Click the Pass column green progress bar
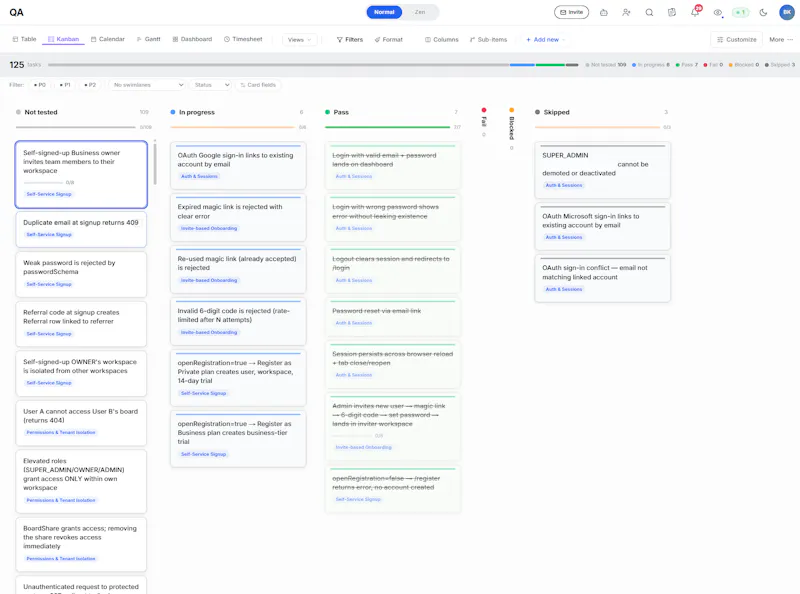 387,127
